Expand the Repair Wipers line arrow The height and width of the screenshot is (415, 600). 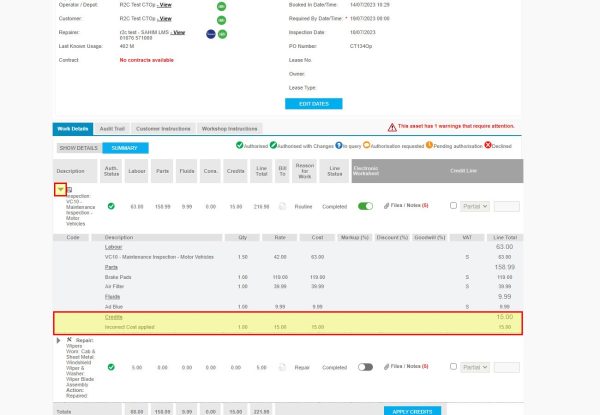tap(58, 340)
